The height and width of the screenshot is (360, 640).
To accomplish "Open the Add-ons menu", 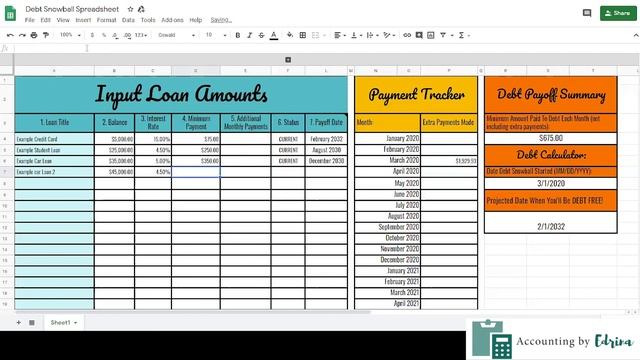I will [172, 20].
